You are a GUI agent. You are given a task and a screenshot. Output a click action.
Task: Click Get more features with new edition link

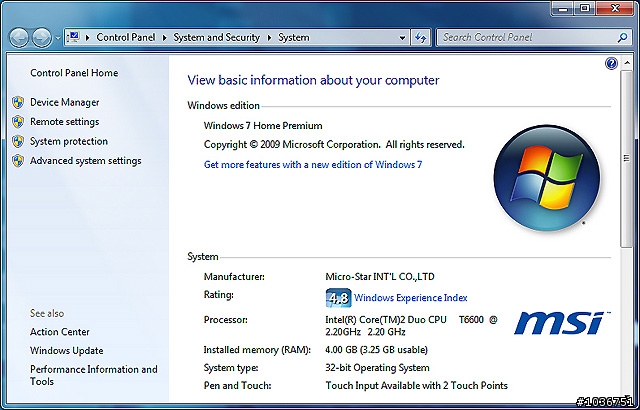pos(313,165)
